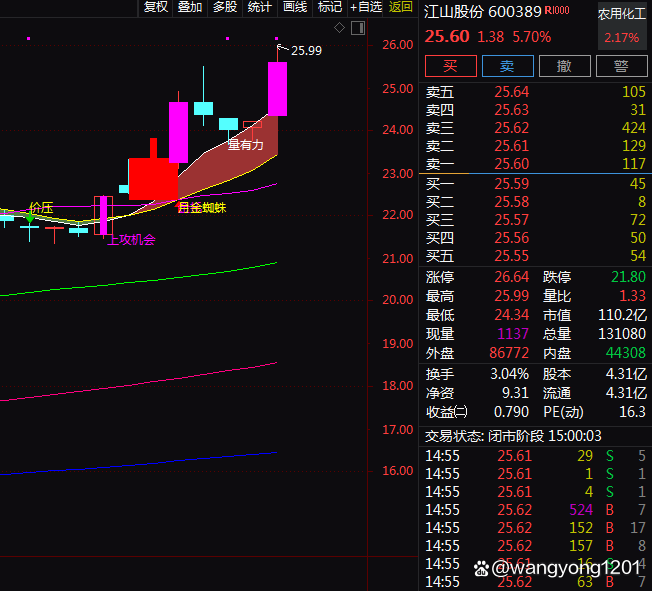
Task: Select the 买四 price 25.56
Action: coord(511,238)
